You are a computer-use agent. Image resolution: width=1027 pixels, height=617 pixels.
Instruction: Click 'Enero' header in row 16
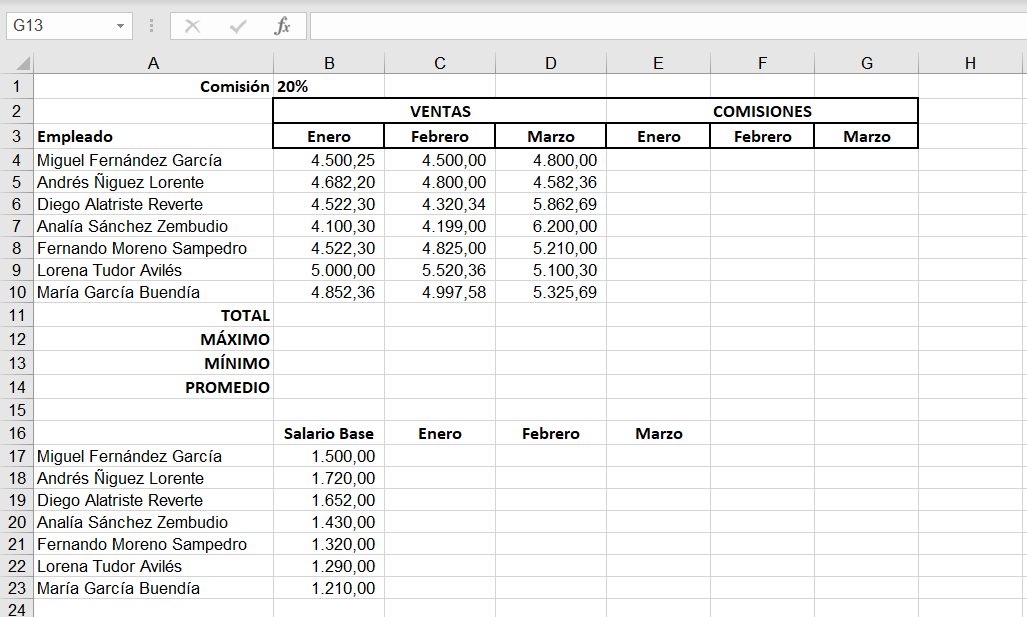pyautogui.click(x=440, y=434)
